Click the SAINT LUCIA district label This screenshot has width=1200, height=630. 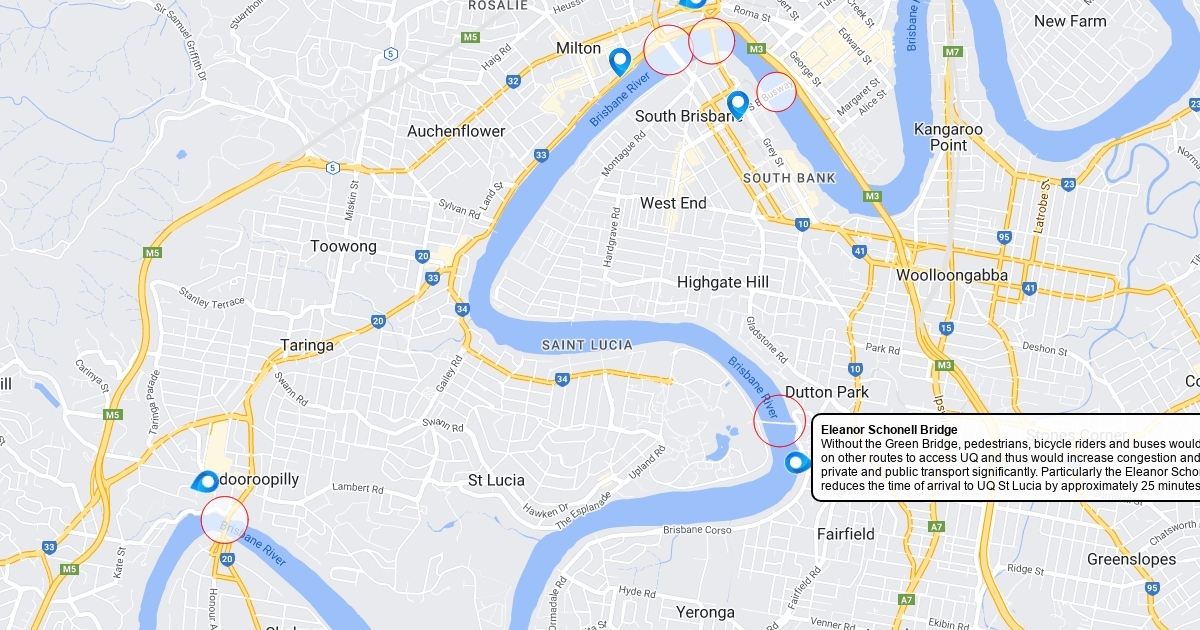point(587,345)
